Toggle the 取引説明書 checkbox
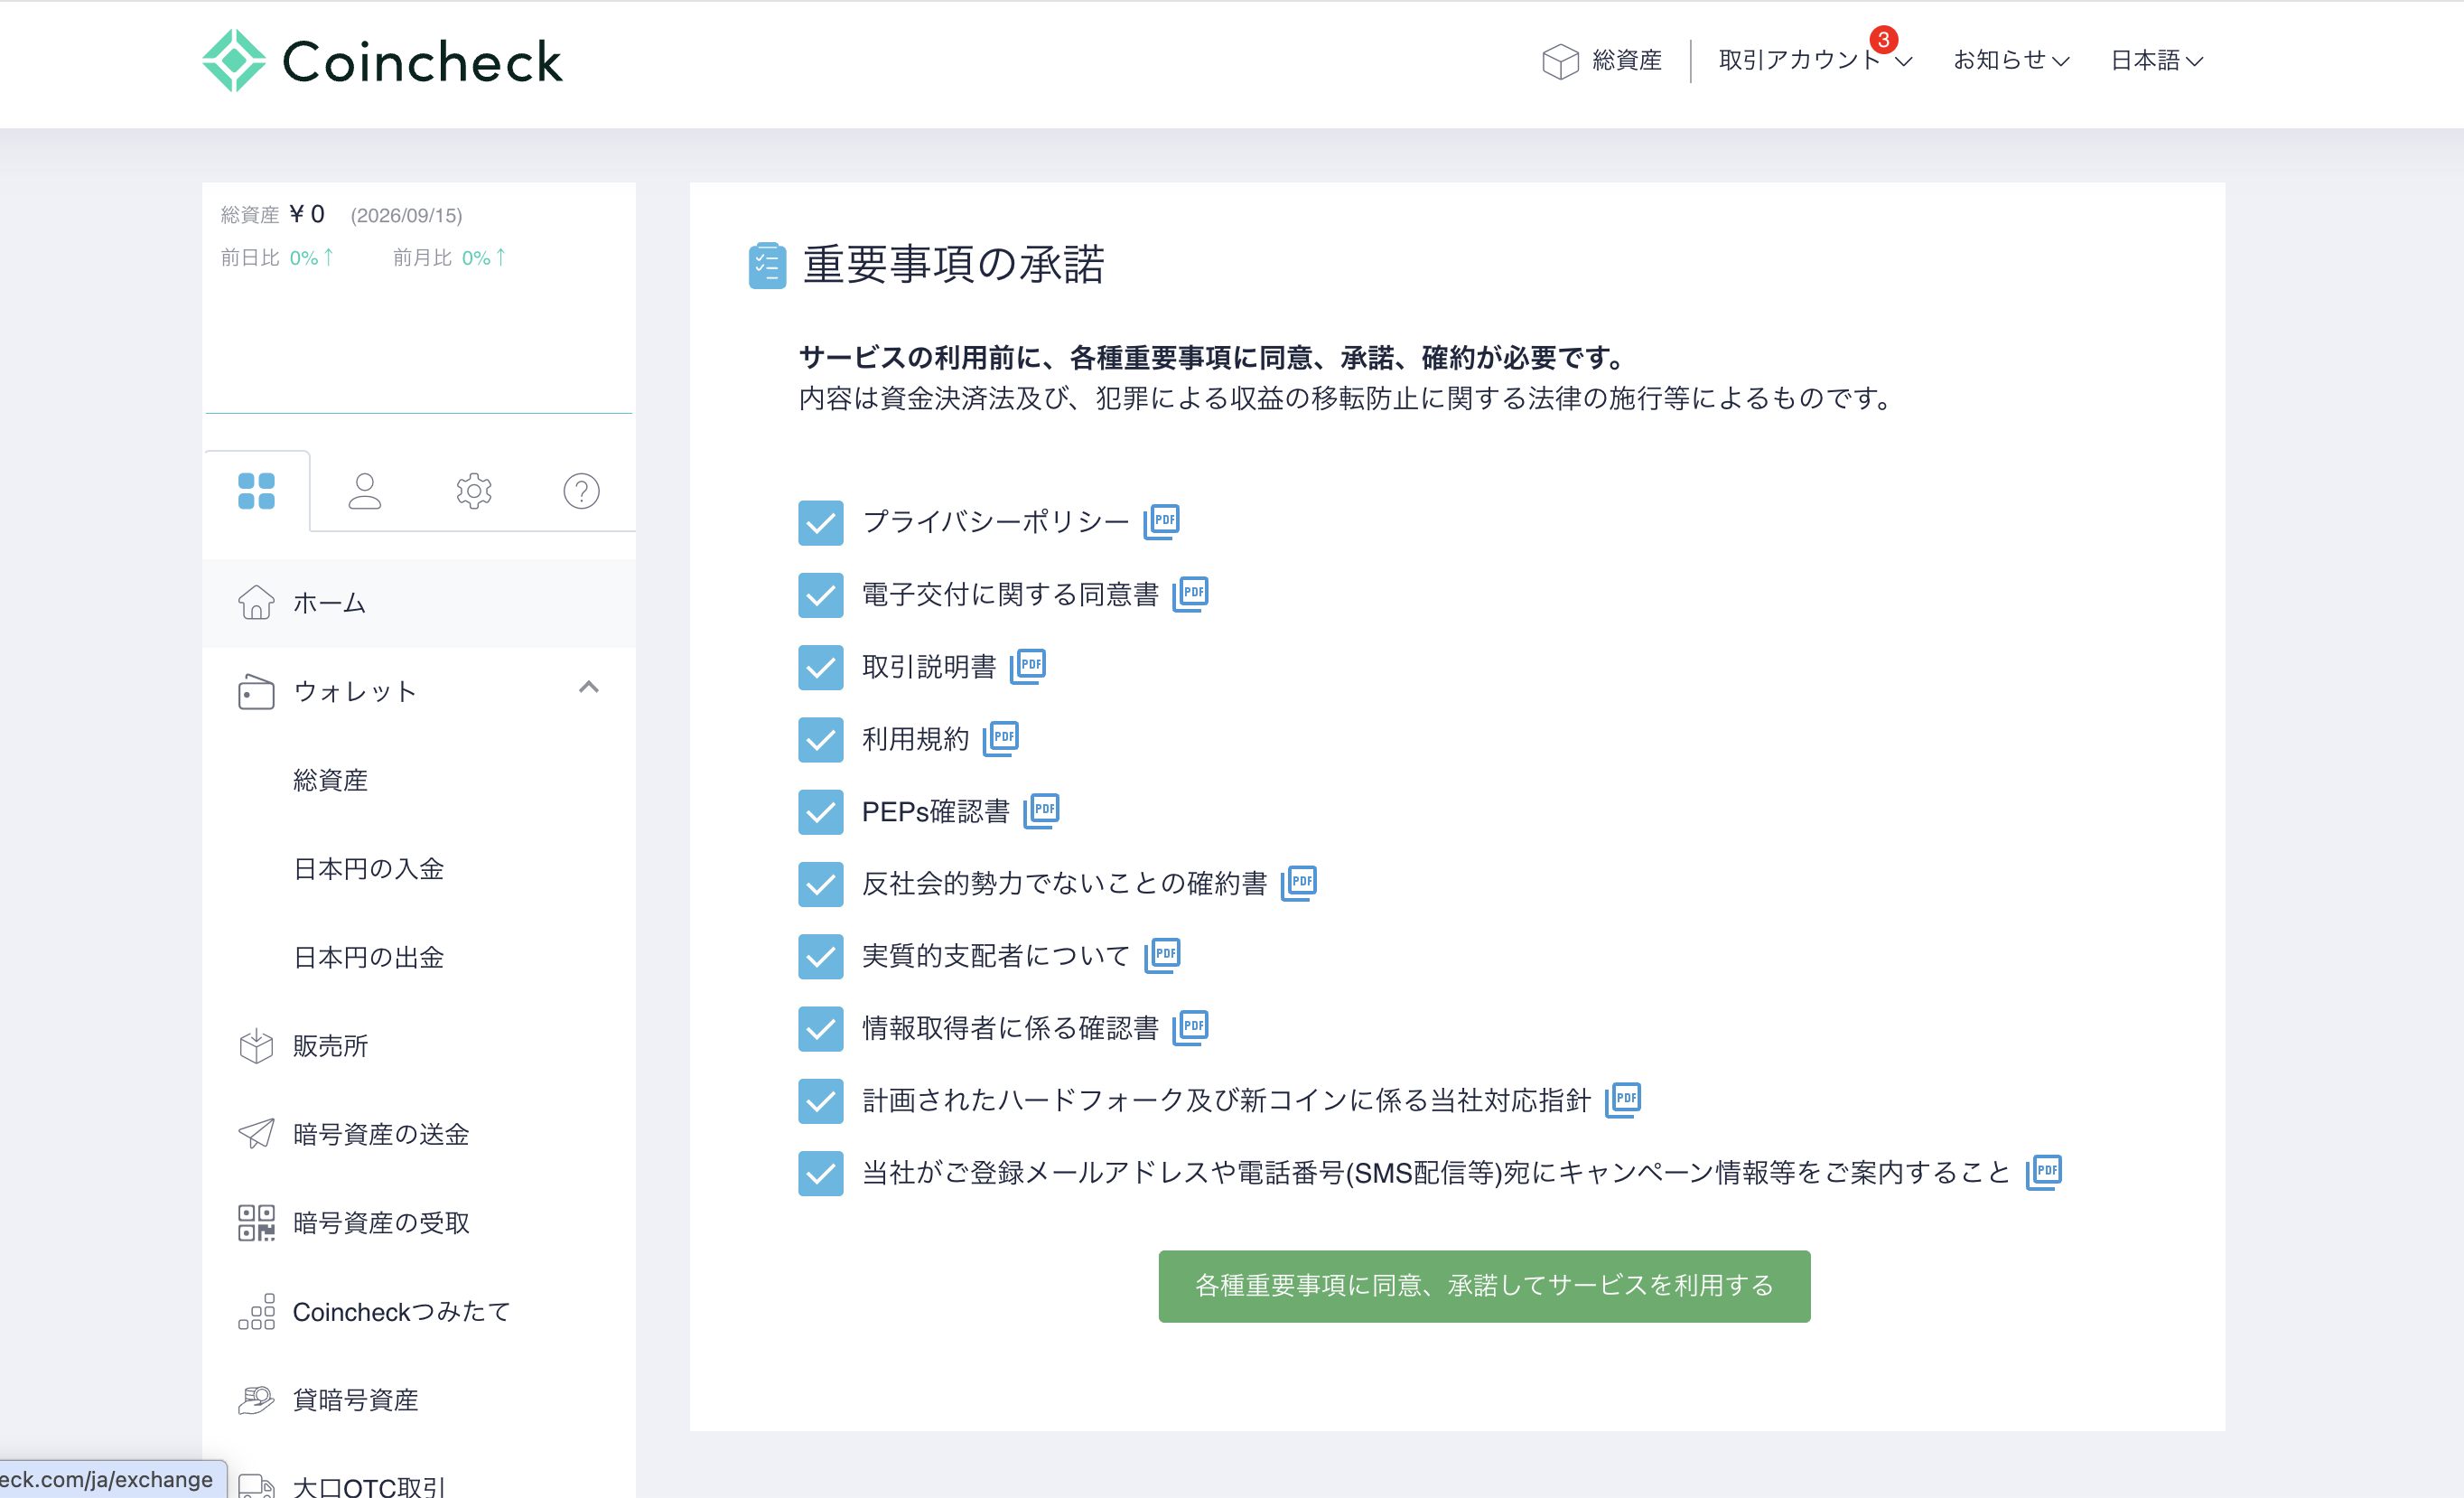The width and height of the screenshot is (2464, 1498). [x=820, y=668]
